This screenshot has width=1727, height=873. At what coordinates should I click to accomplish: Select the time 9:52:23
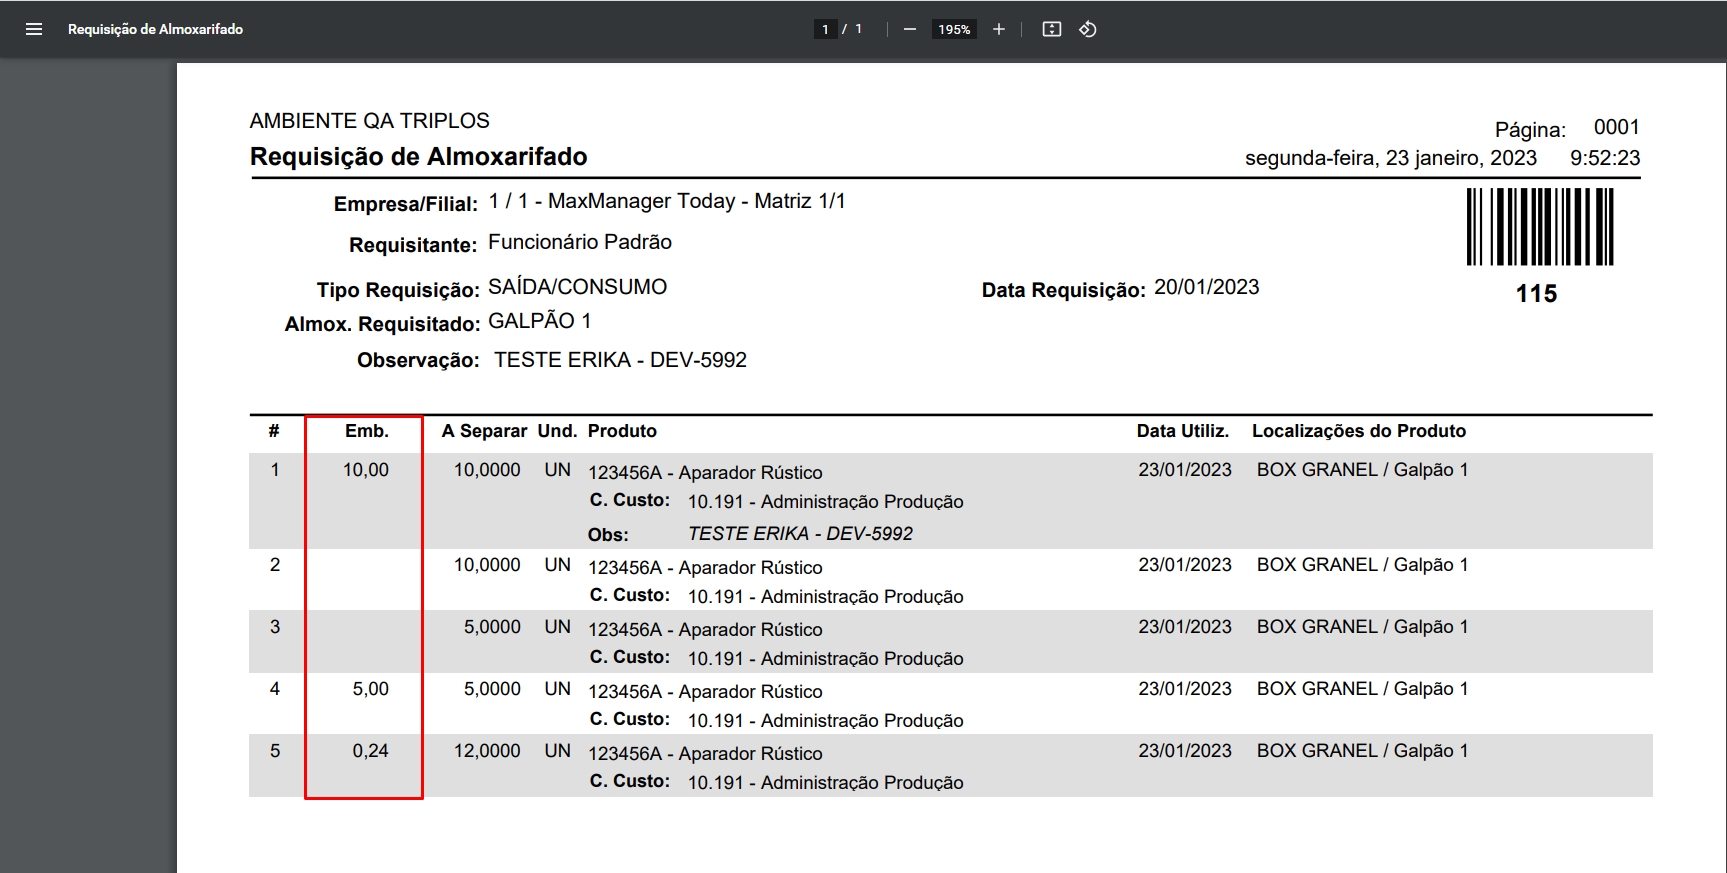(1605, 158)
